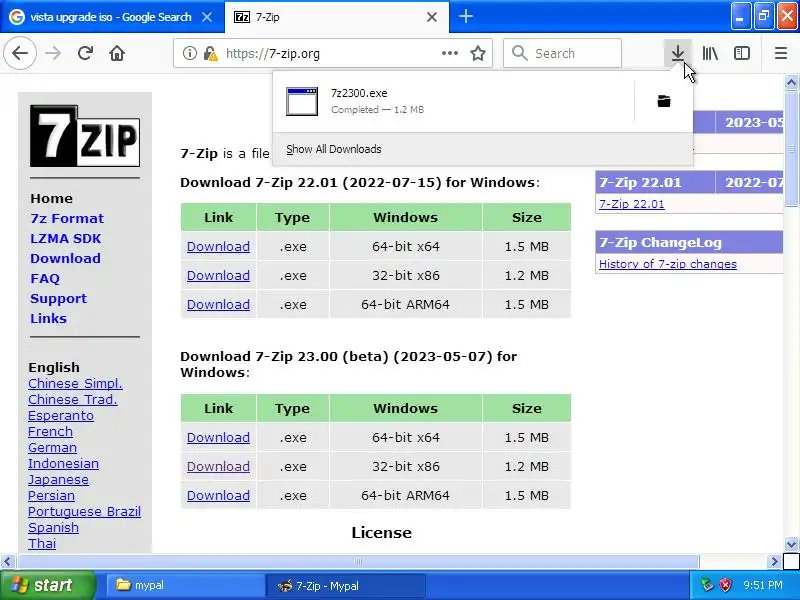The height and width of the screenshot is (600, 800).
Task: Click the vertical scrollbar down arrow
Action: tap(791, 544)
